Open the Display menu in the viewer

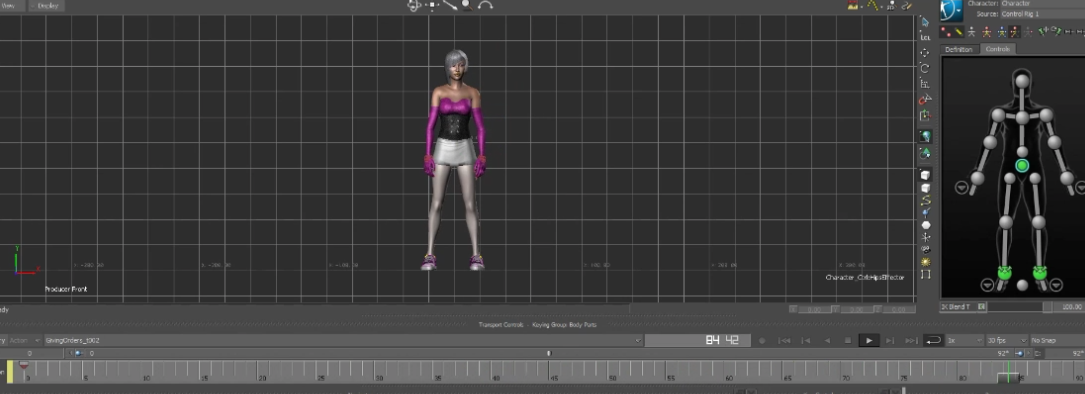click(x=48, y=6)
